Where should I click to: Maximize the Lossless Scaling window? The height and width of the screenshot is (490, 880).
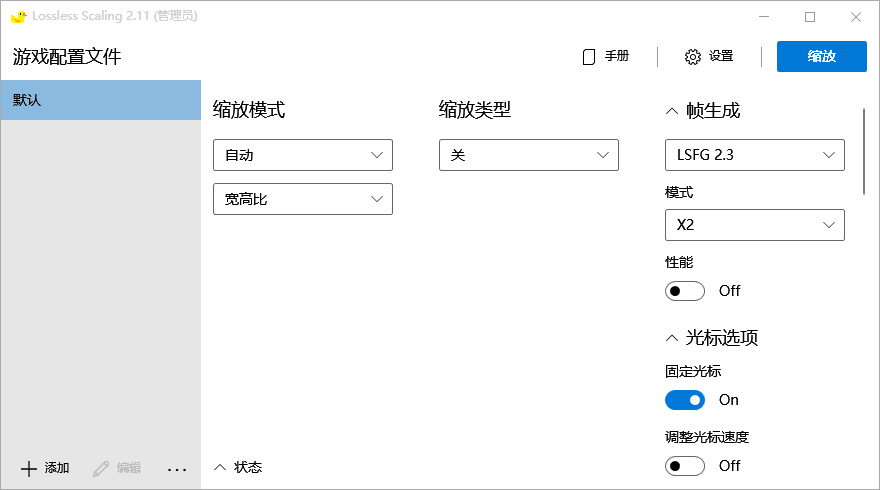coord(810,17)
